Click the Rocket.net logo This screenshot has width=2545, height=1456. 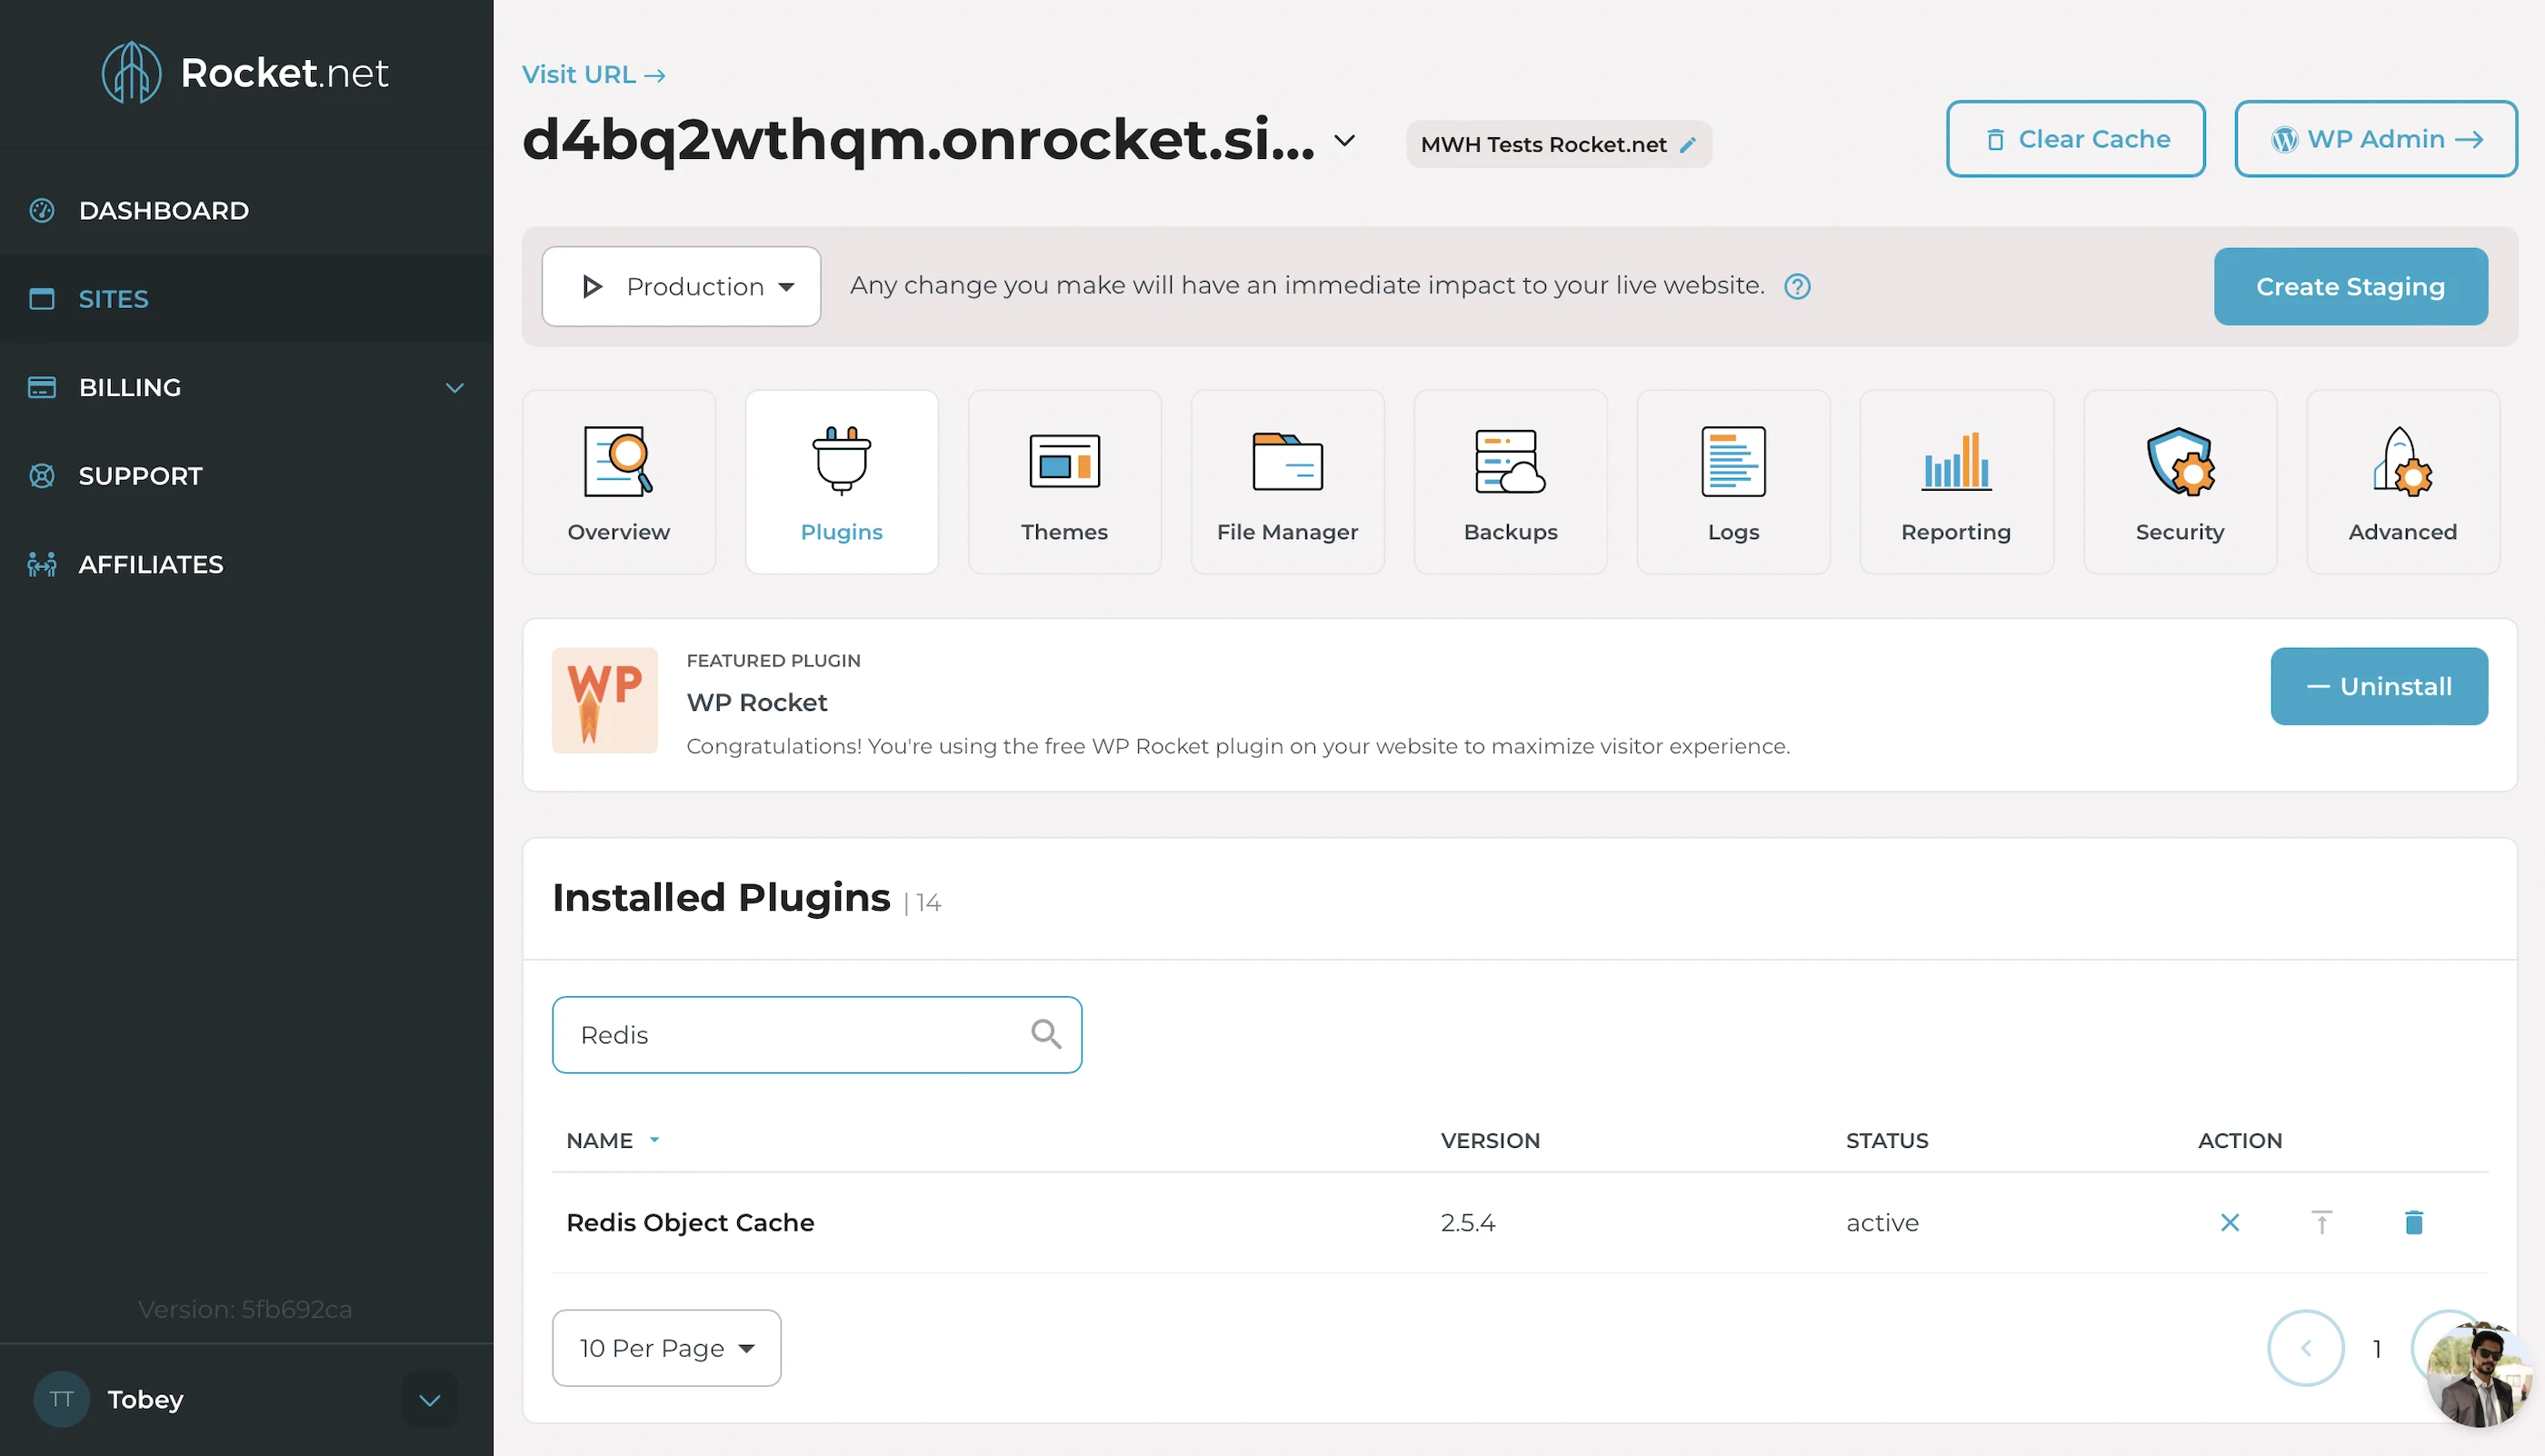245,72
